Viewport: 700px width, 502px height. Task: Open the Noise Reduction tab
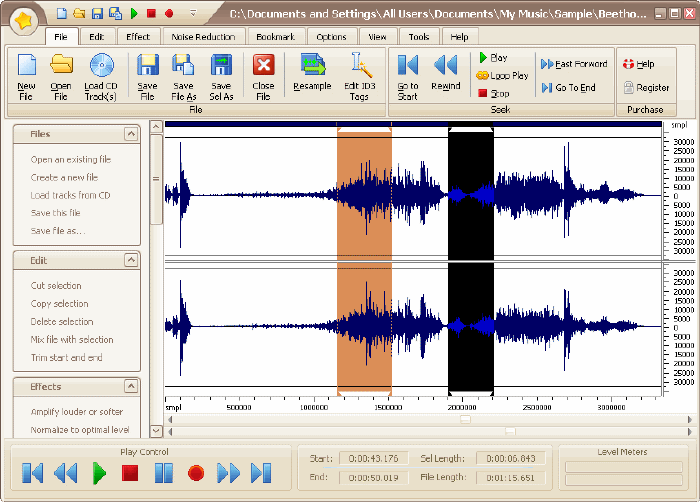click(204, 37)
